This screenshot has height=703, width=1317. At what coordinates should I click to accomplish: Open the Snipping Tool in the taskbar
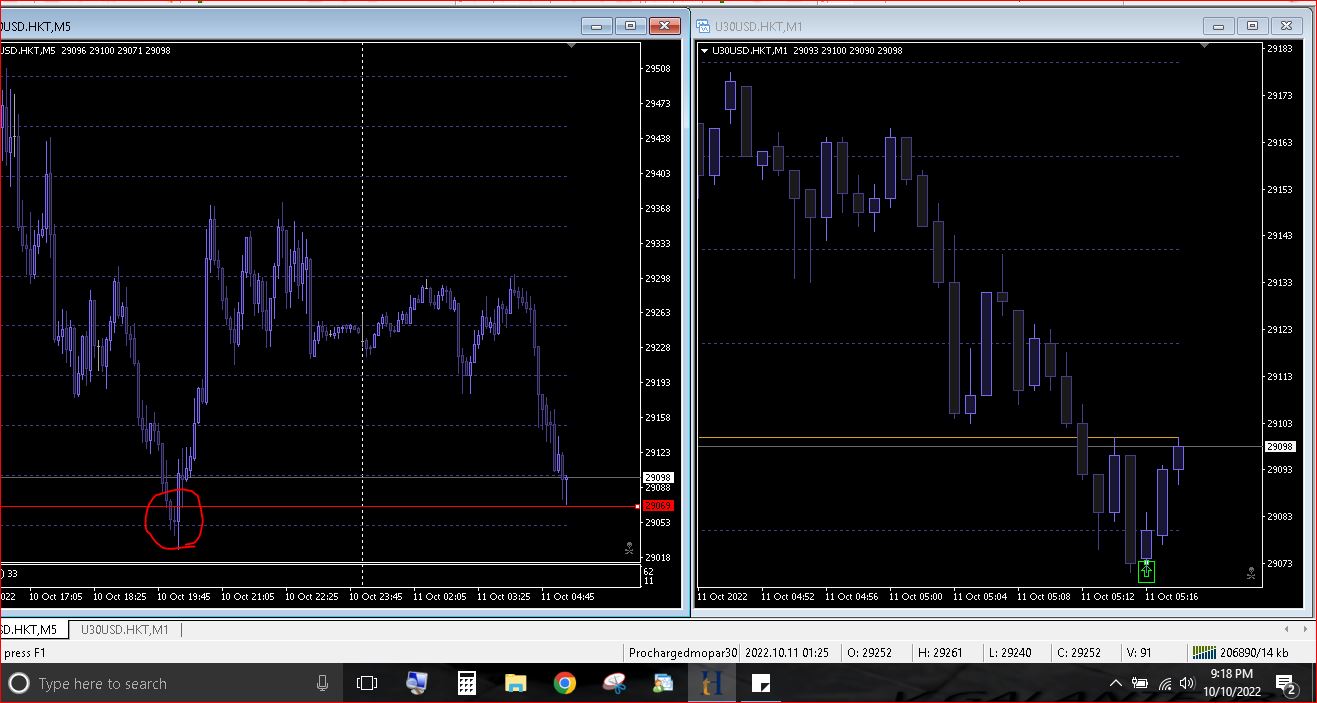pyautogui.click(x=613, y=683)
